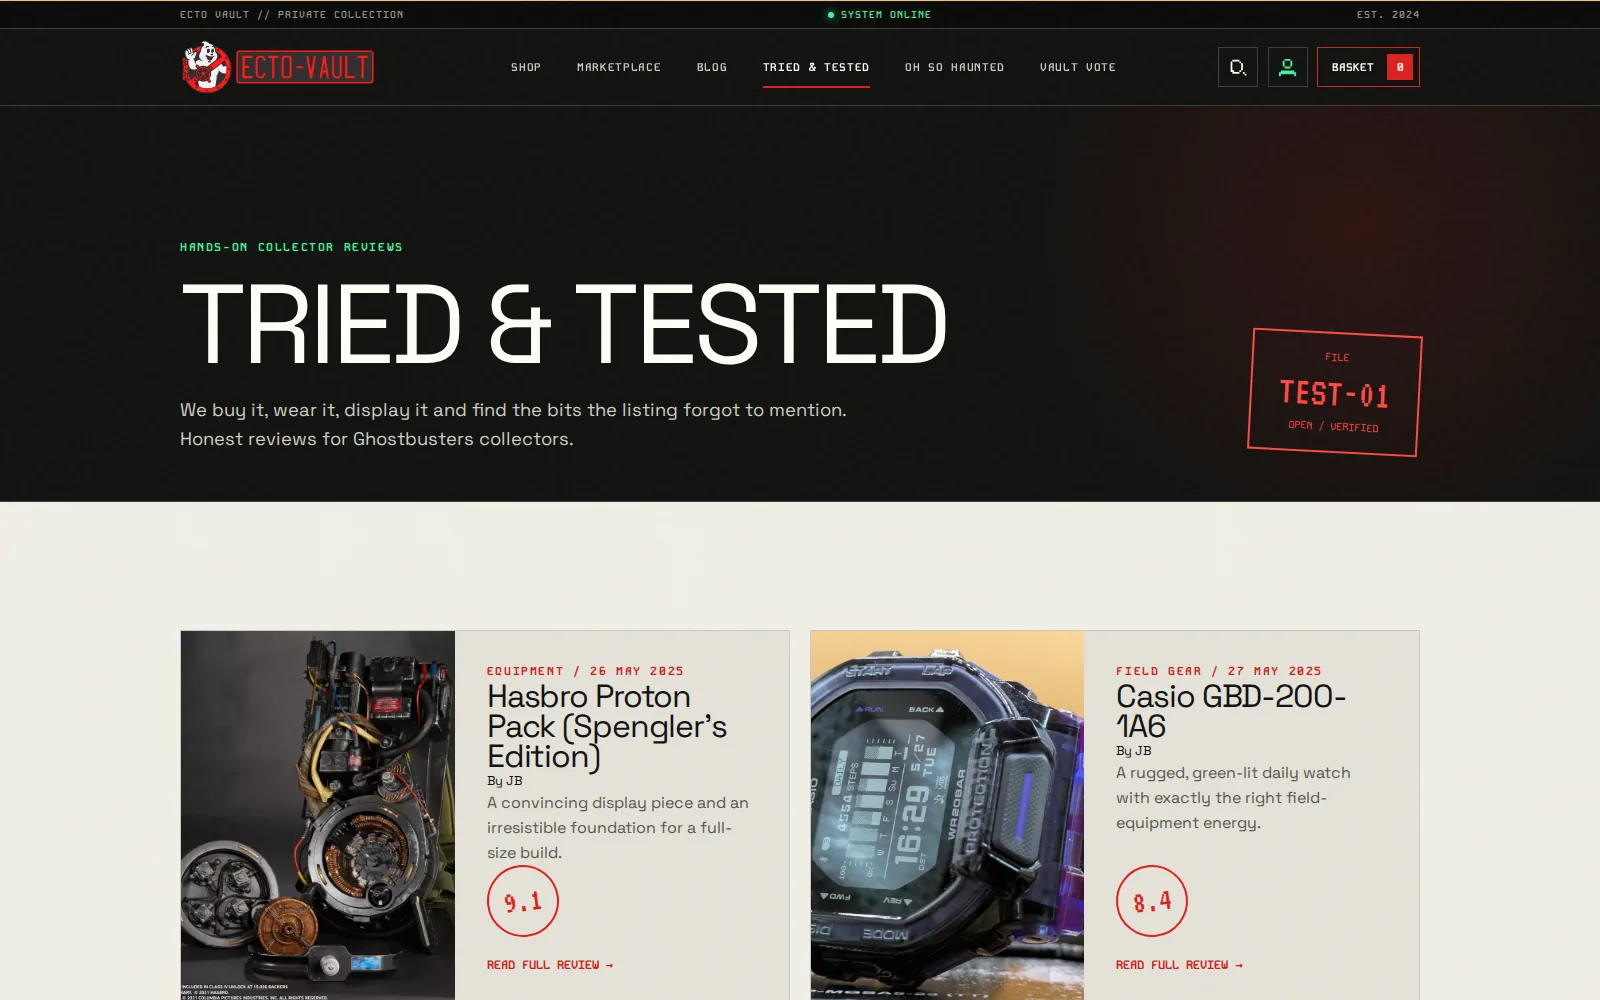Viewport: 1600px width, 1000px height.
Task: Click the Casio watch product photo
Action: [947, 815]
